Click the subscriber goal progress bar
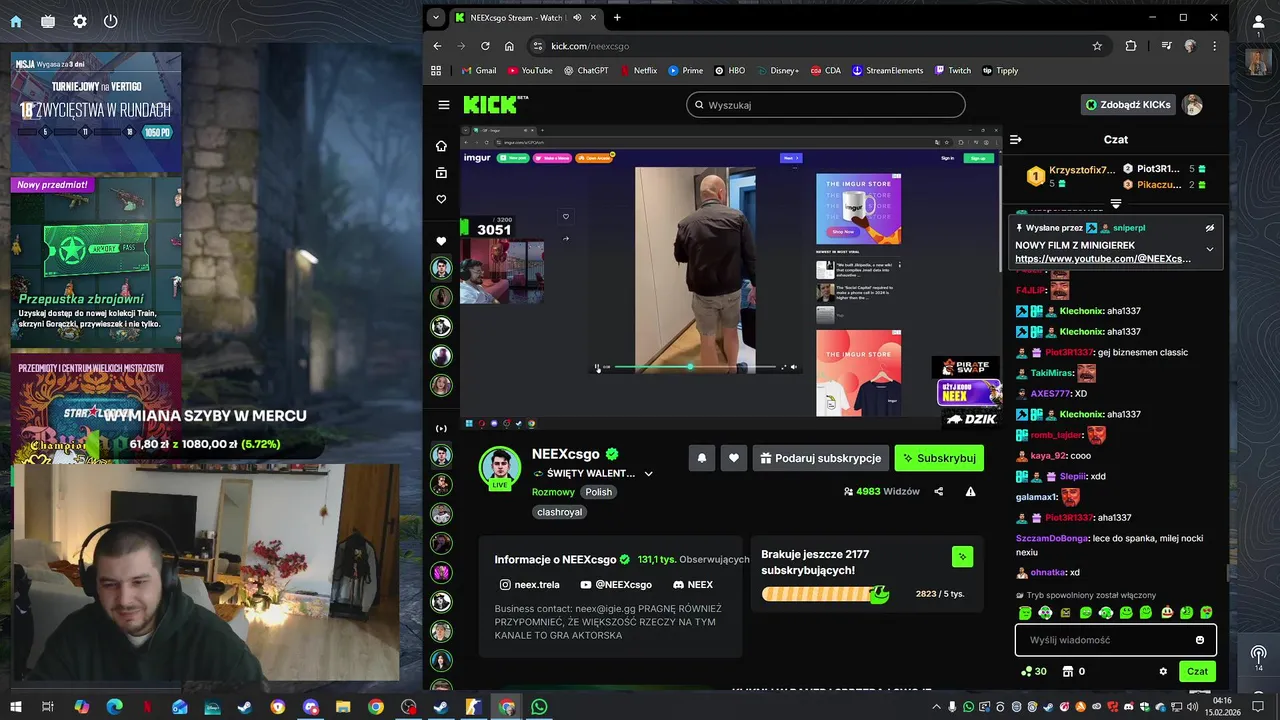Screen dimensions: 1280x720 coord(825,594)
